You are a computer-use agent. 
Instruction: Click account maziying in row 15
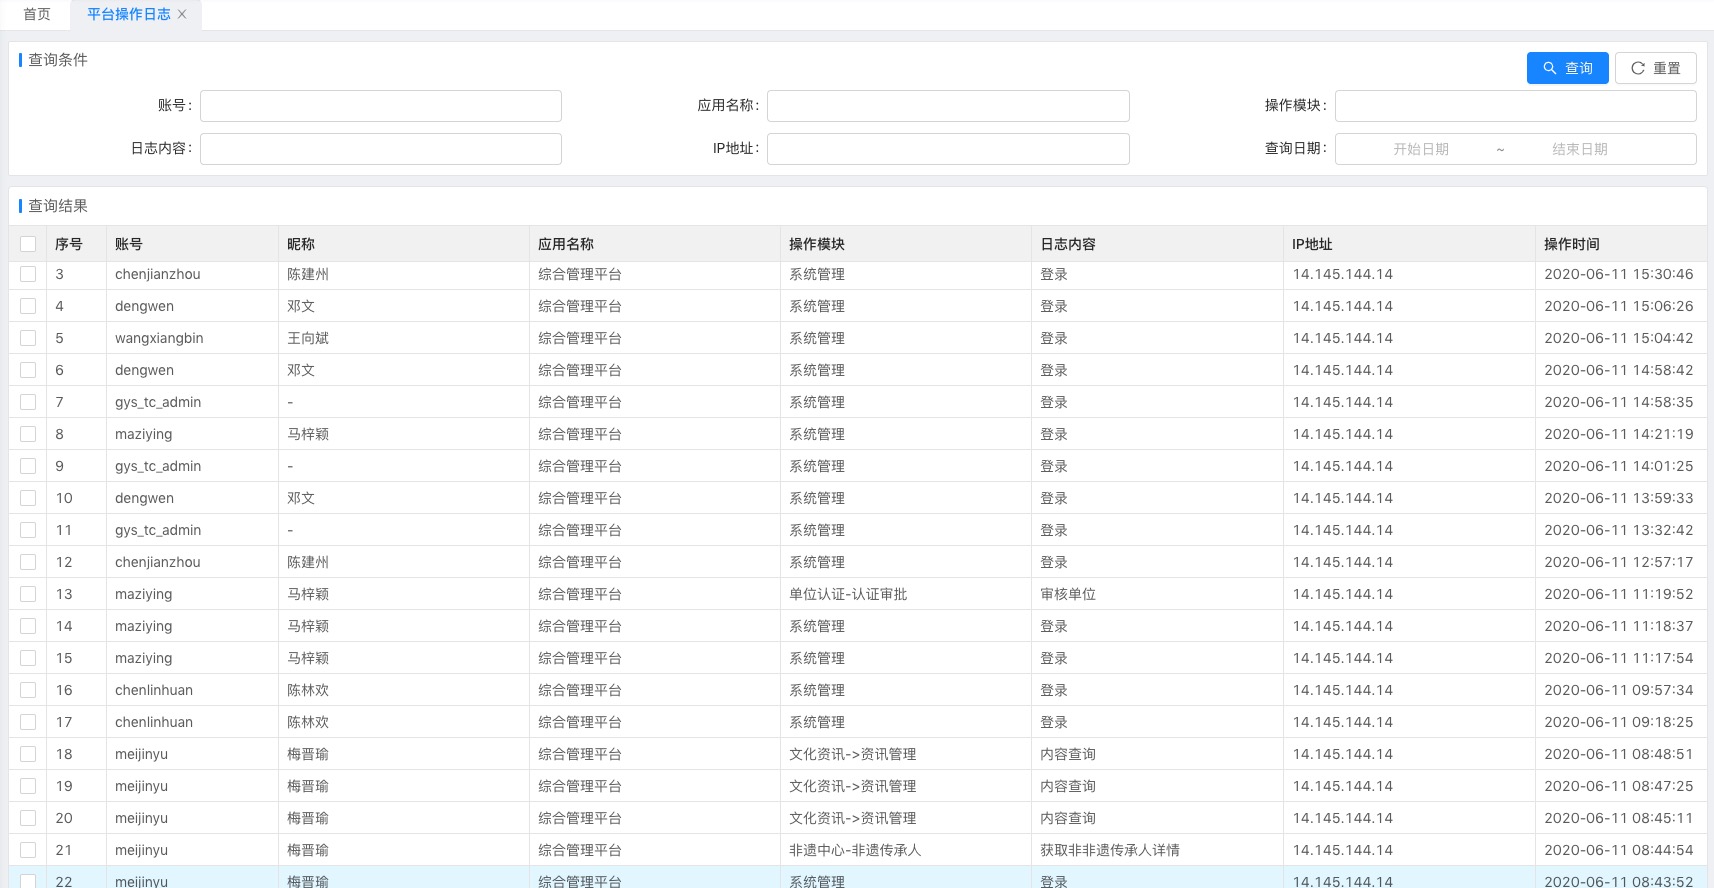pyautogui.click(x=144, y=658)
